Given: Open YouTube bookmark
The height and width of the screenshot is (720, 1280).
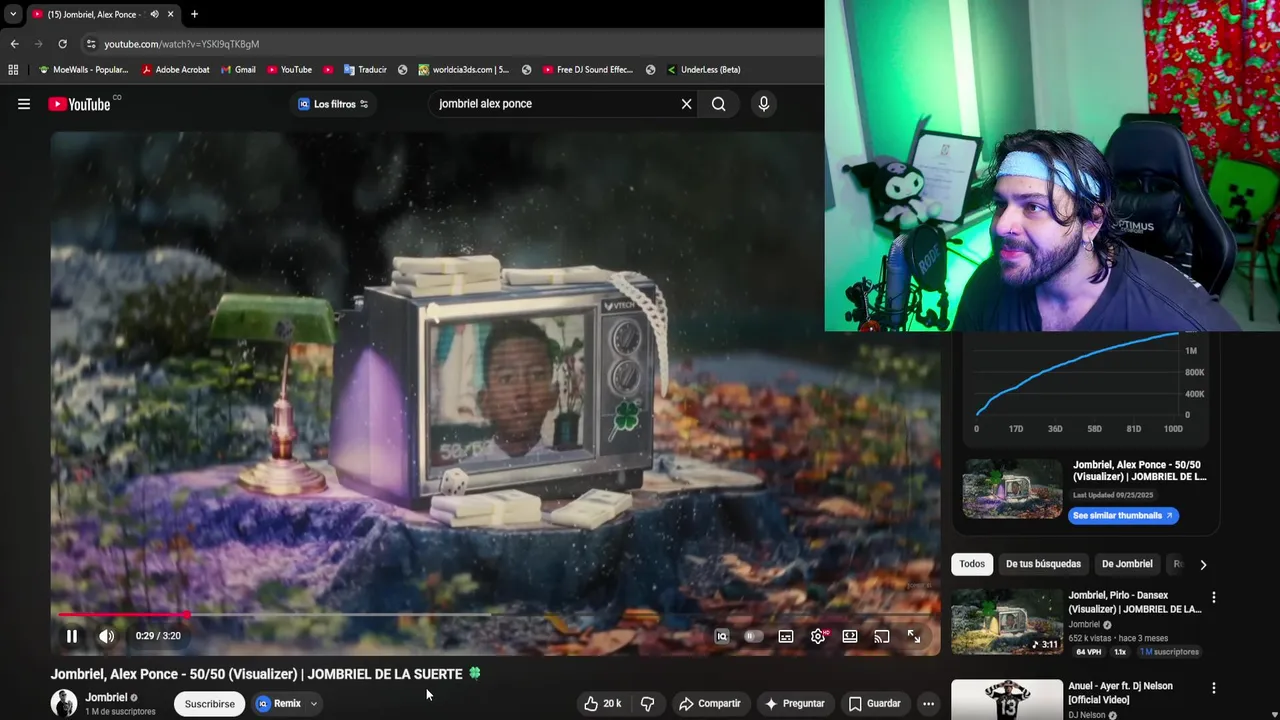Looking at the screenshot, I should (289, 70).
